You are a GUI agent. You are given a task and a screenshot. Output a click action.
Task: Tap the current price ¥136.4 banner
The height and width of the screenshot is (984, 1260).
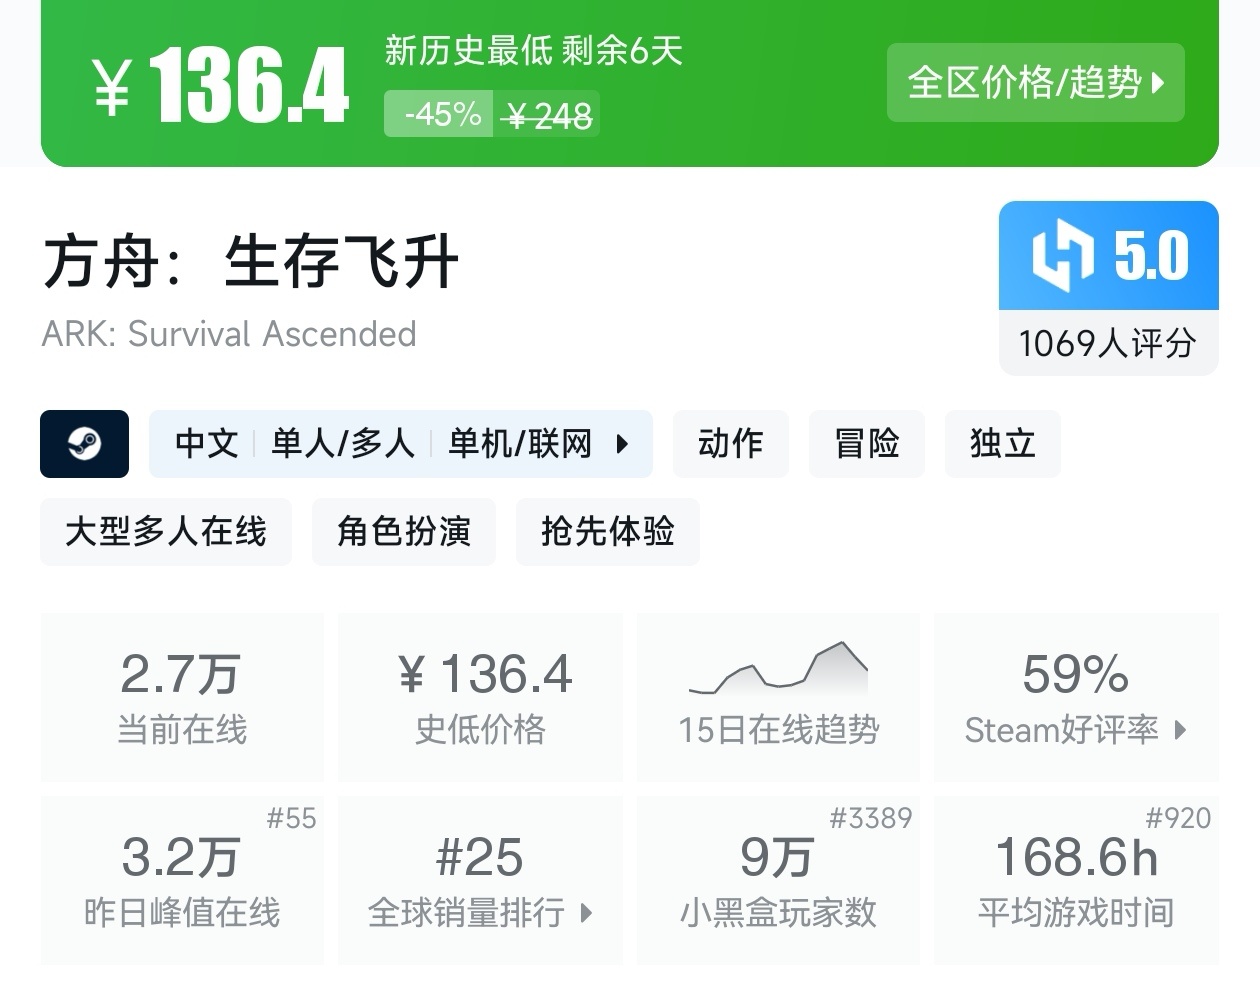point(221,85)
